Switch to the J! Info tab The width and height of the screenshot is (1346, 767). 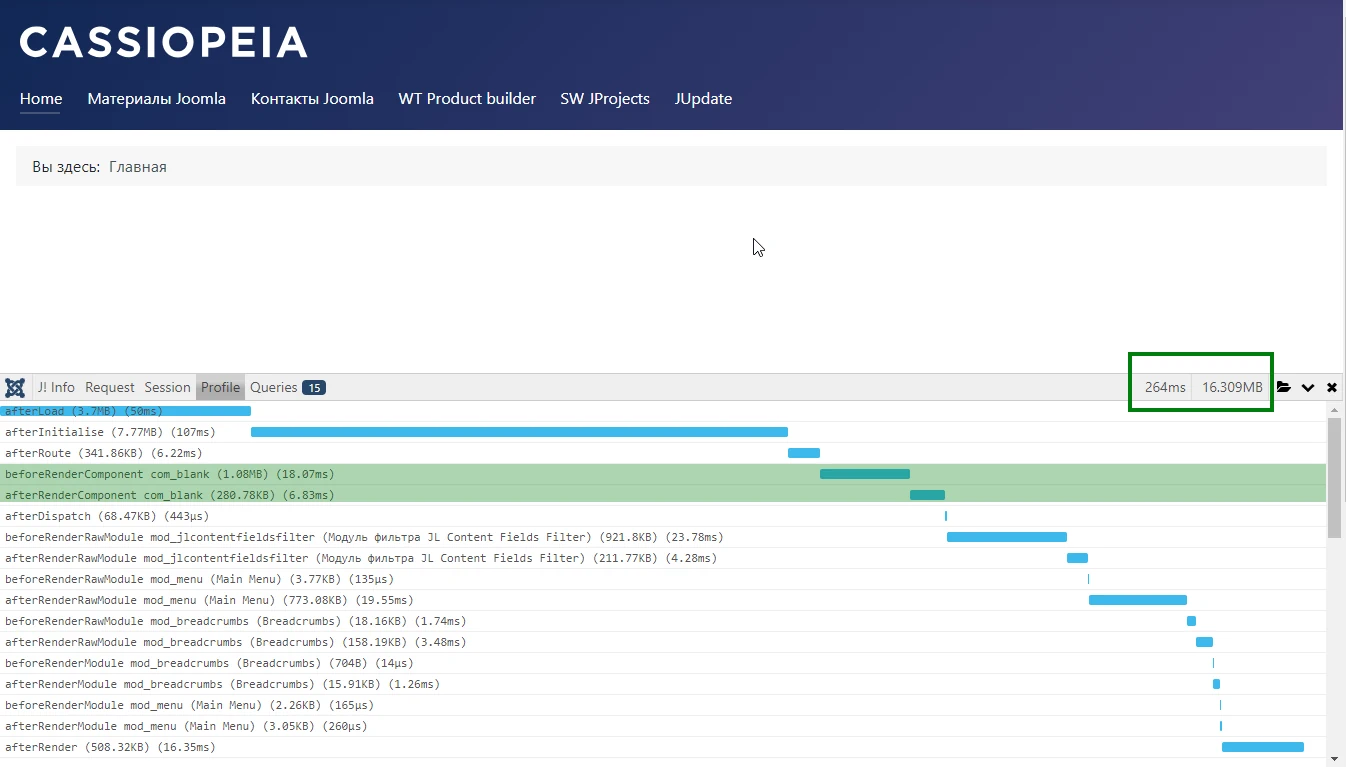[56, 388]
